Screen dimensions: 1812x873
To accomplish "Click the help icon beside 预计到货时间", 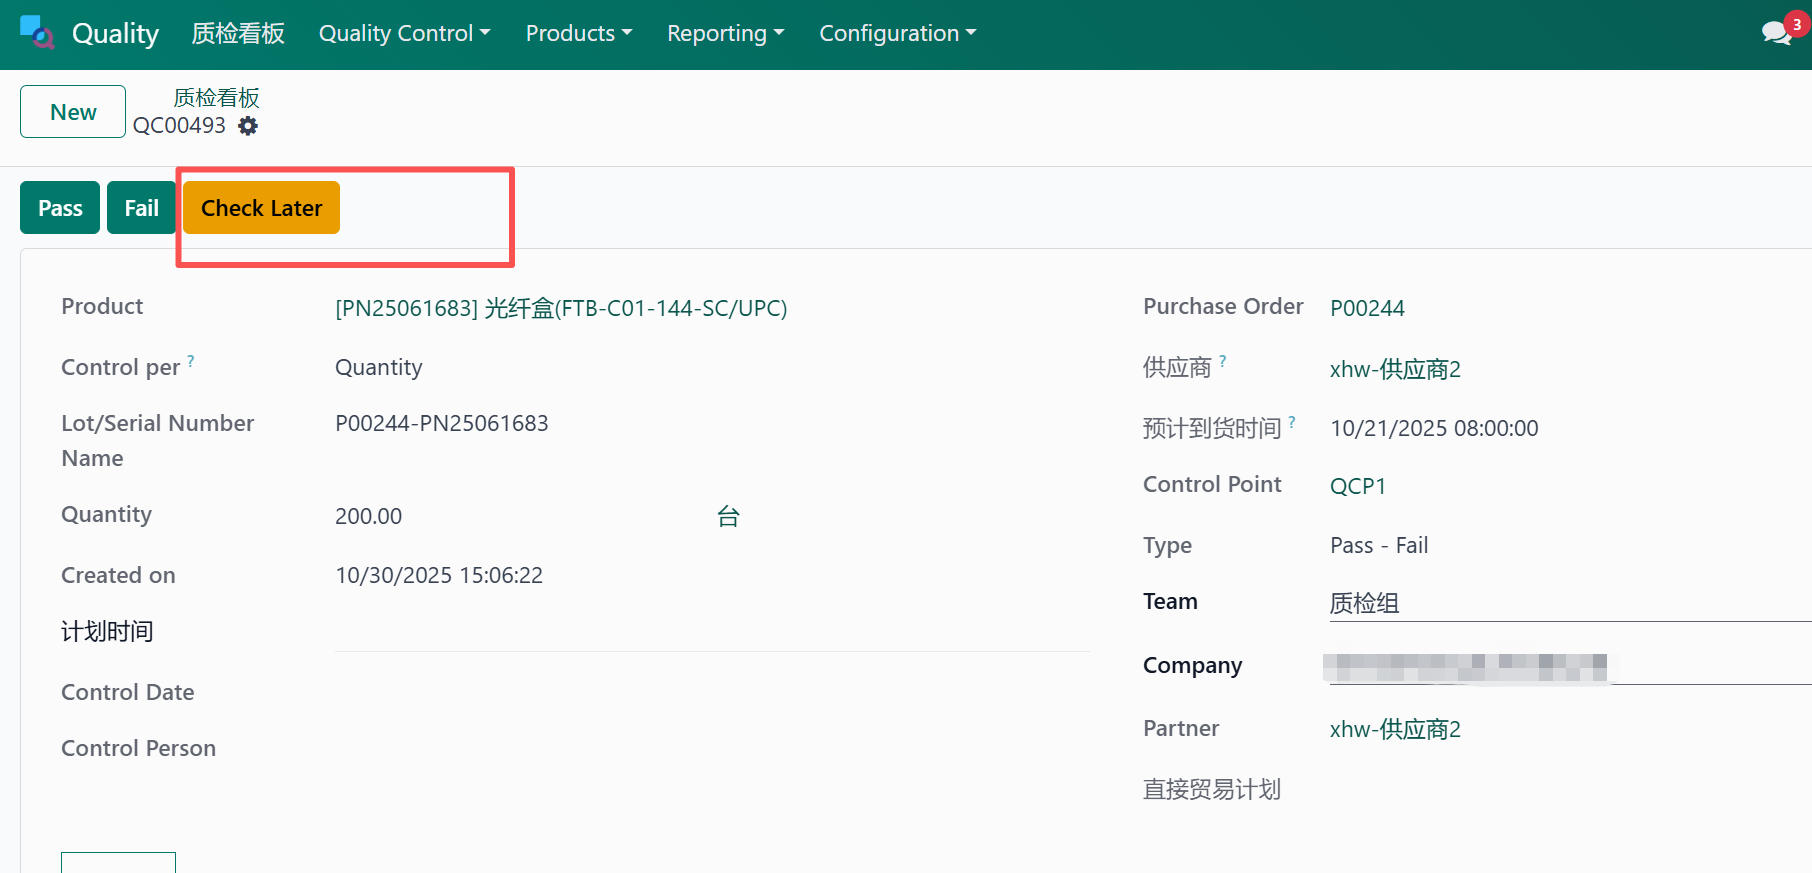I will tap(1292, 422).
